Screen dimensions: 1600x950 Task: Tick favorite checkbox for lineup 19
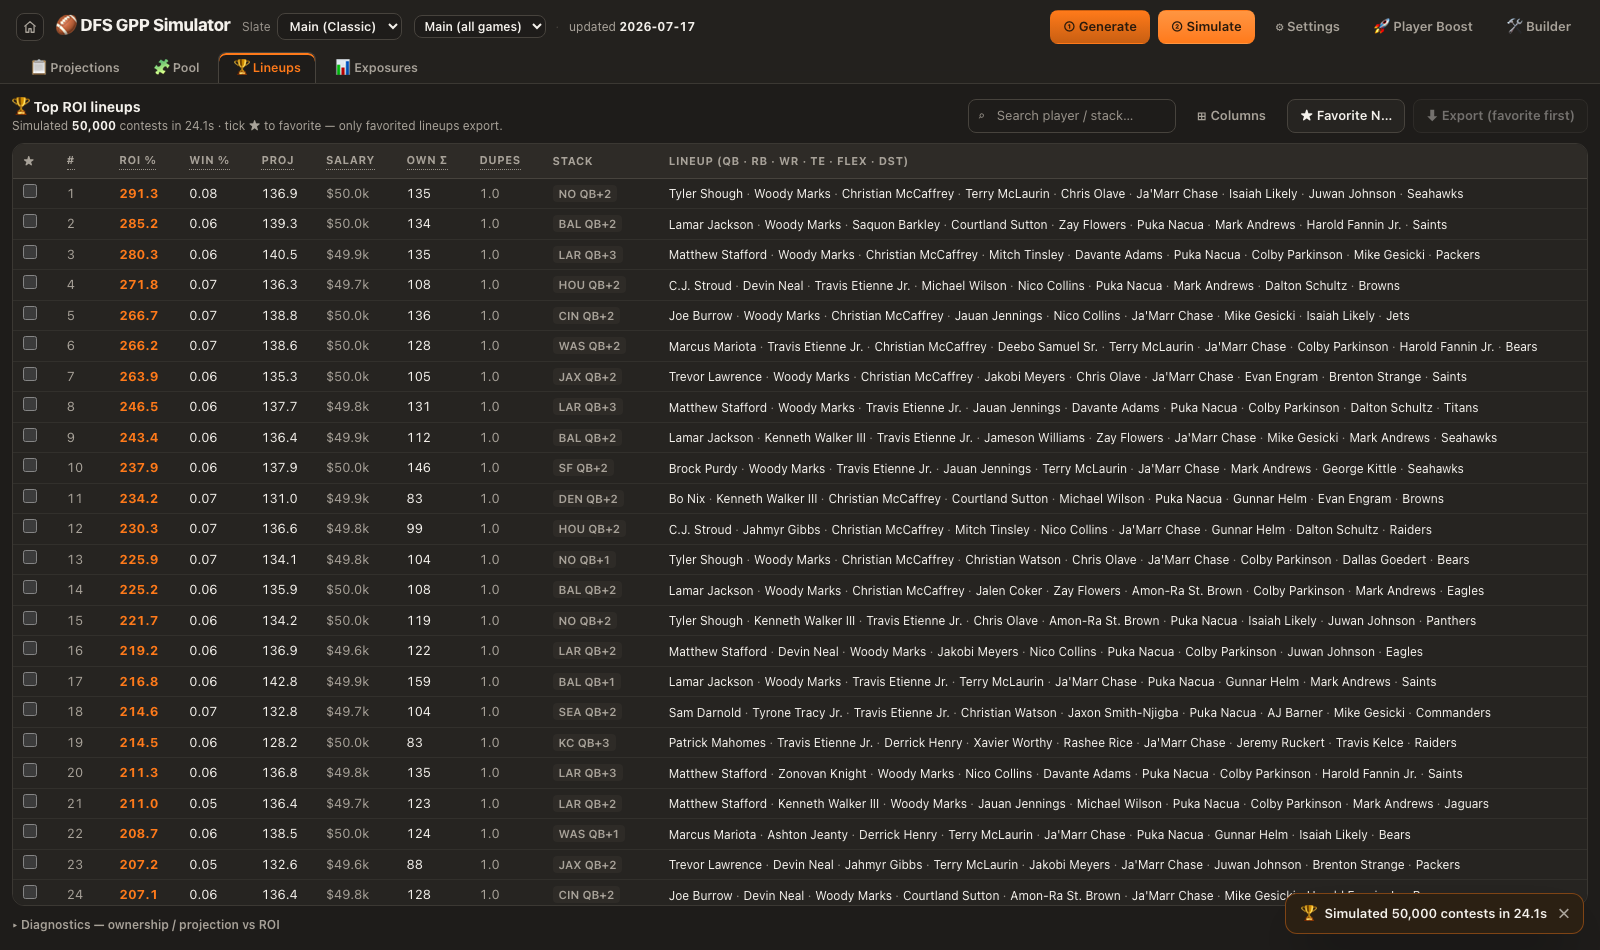[x=30, y=740]
